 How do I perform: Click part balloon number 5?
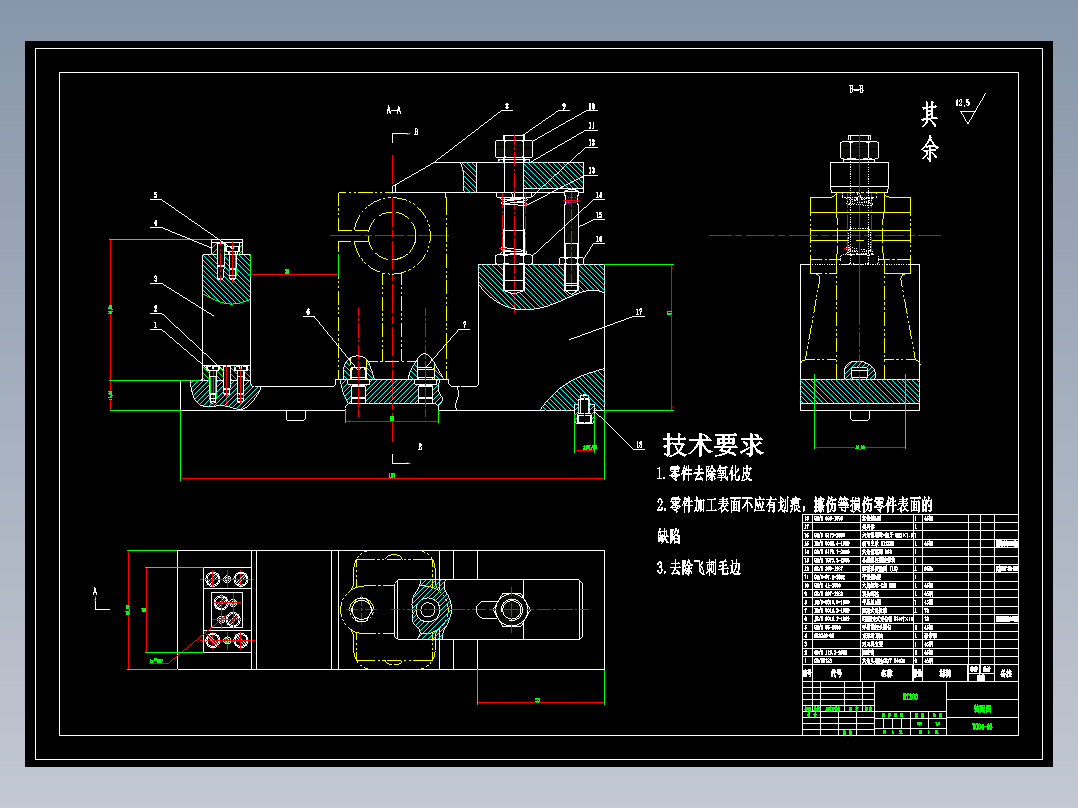[x=155, y=196]
